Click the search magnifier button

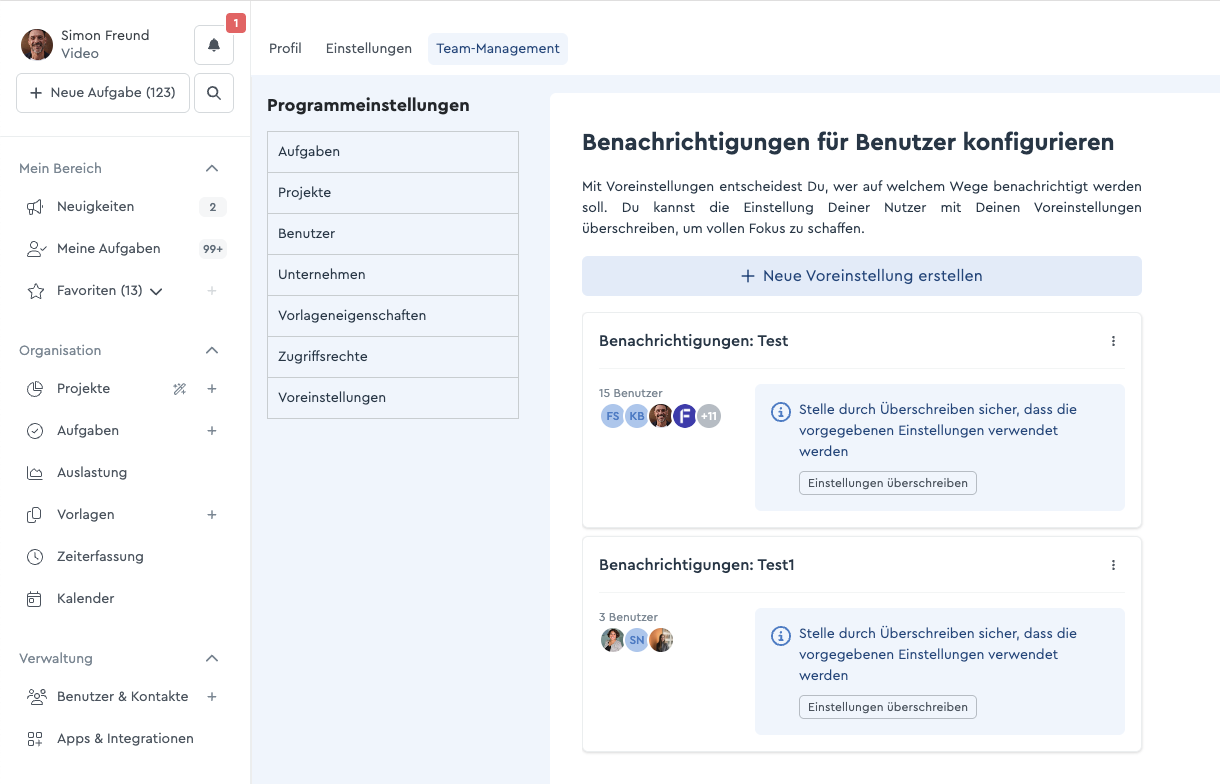click(x=214, y=93)
